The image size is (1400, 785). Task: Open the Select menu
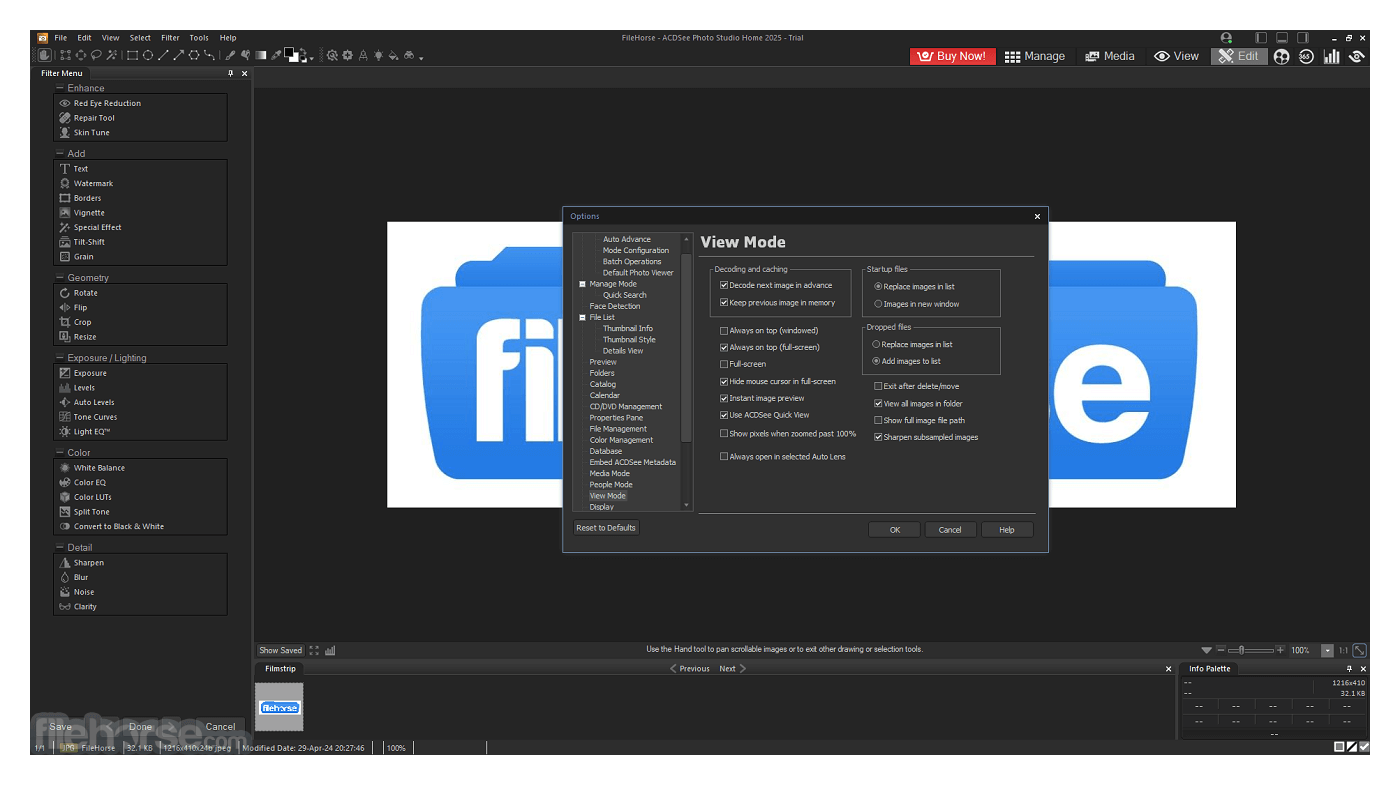coord(140,38)
